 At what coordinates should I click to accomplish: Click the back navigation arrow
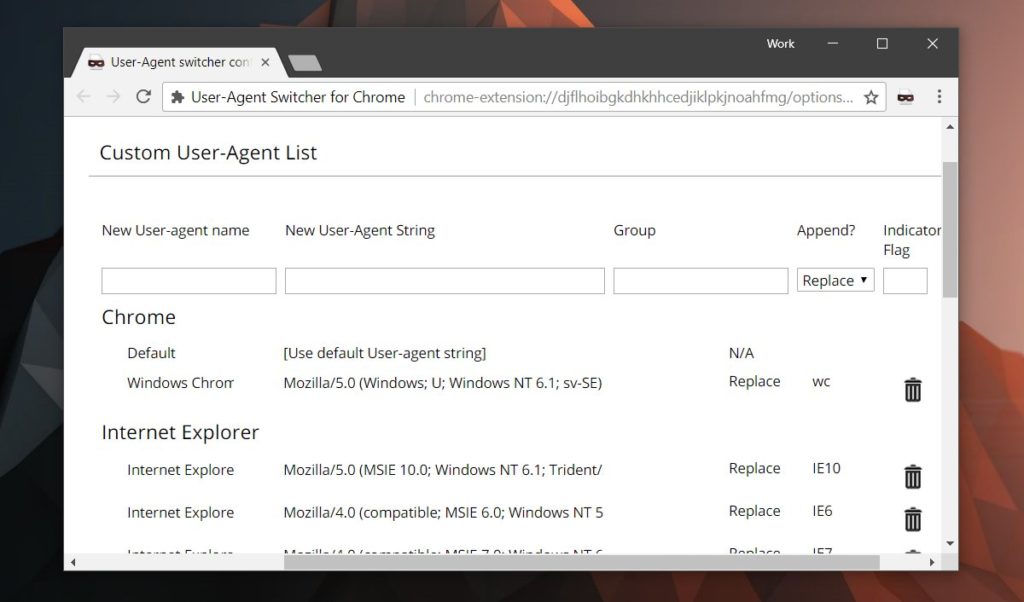click(83, 97)
